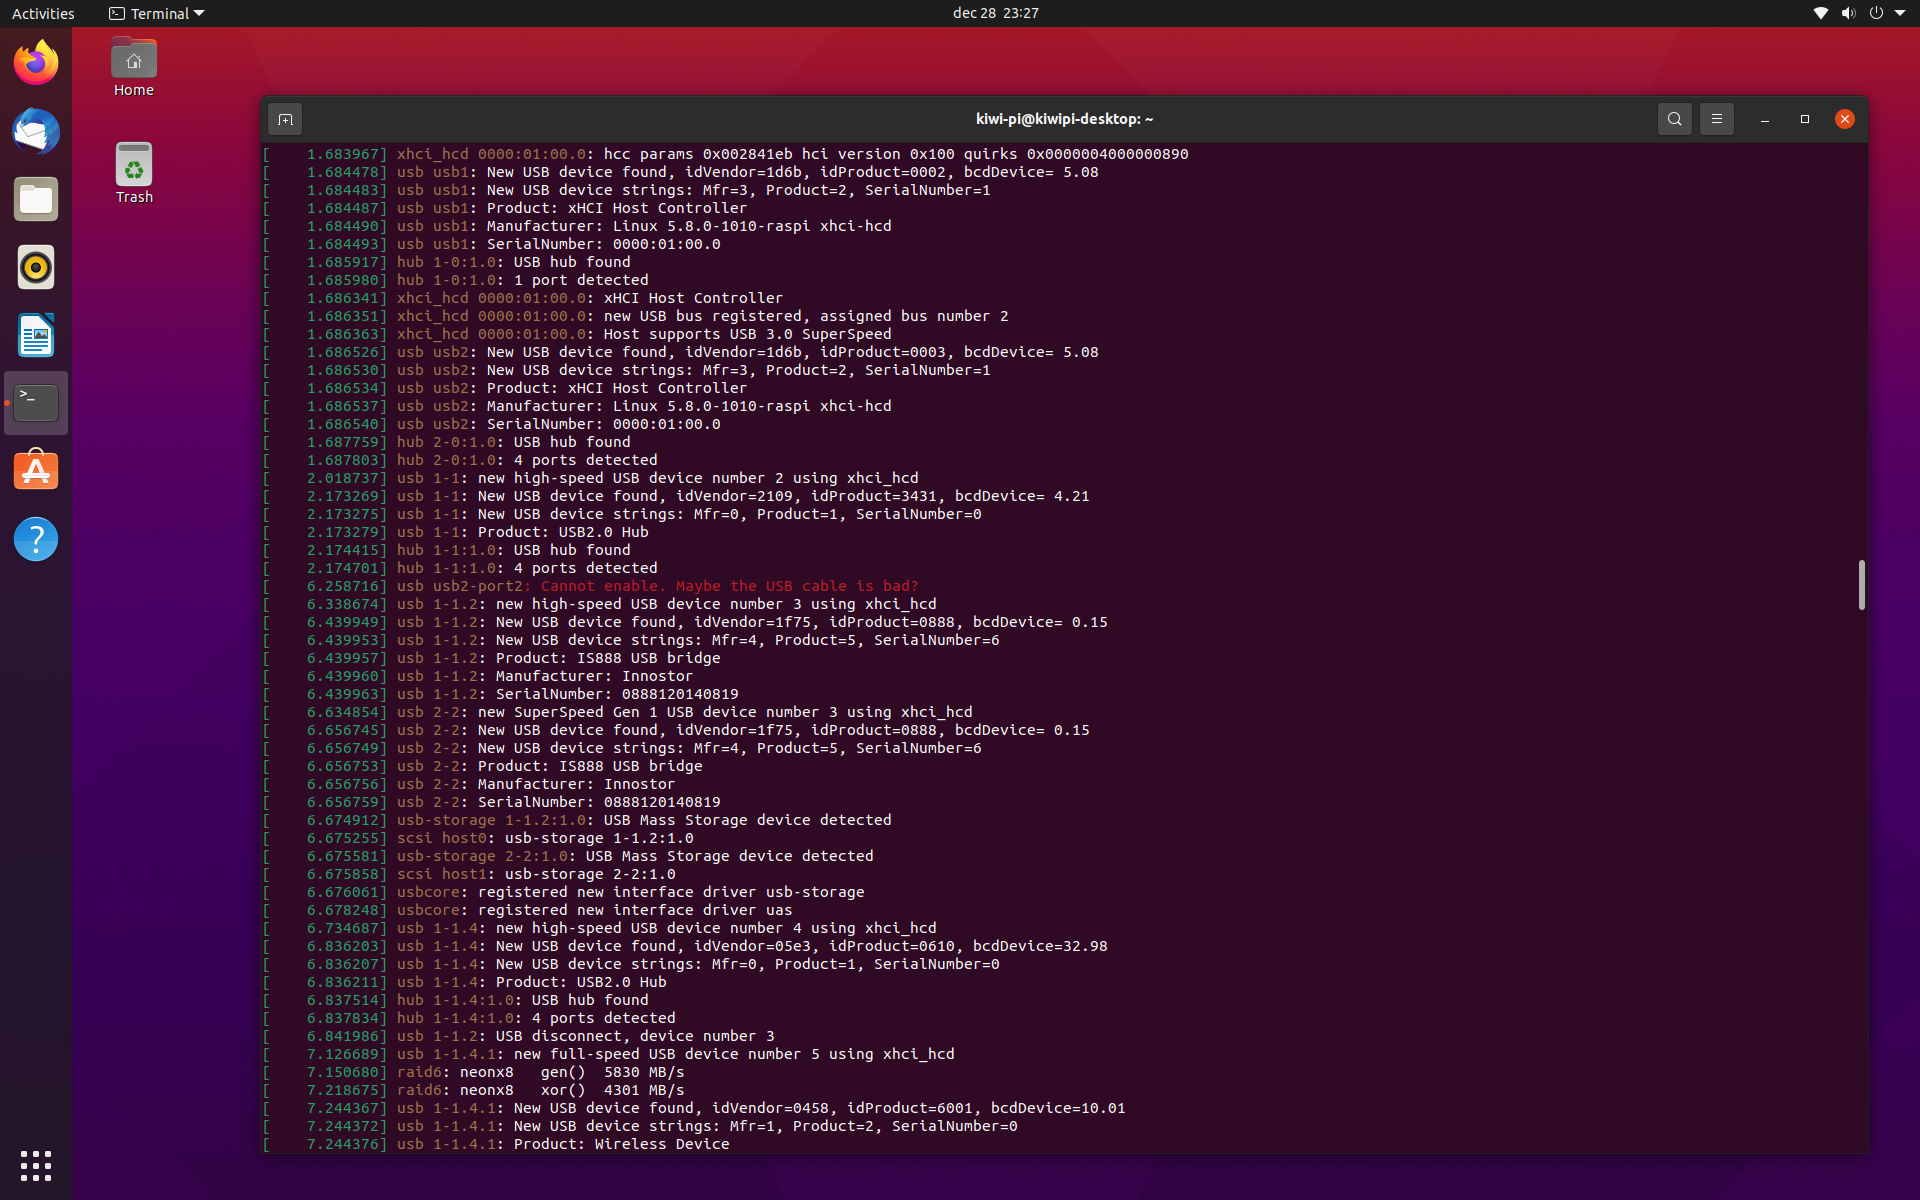Launch Rhythmbox music player
The height and width of the screenshot is (1200, 1920).
[36, 268]
